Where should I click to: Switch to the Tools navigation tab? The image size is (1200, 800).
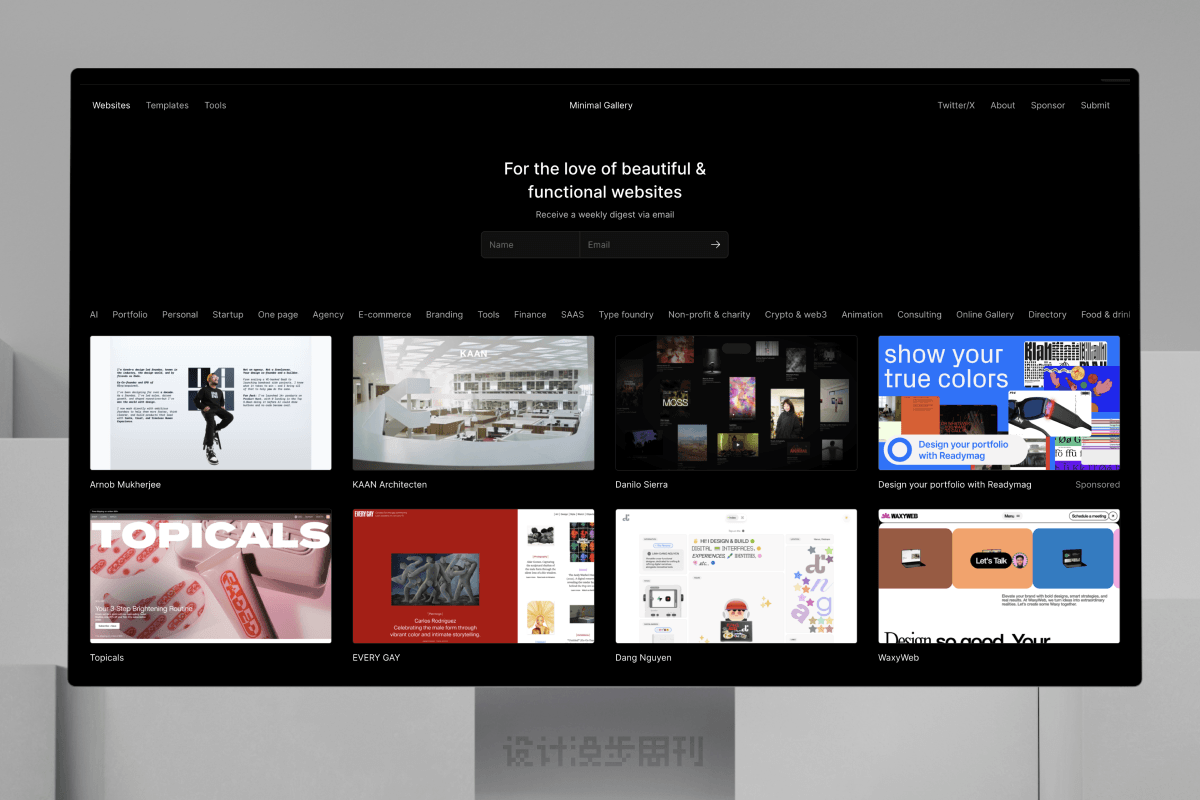(215, 105)
